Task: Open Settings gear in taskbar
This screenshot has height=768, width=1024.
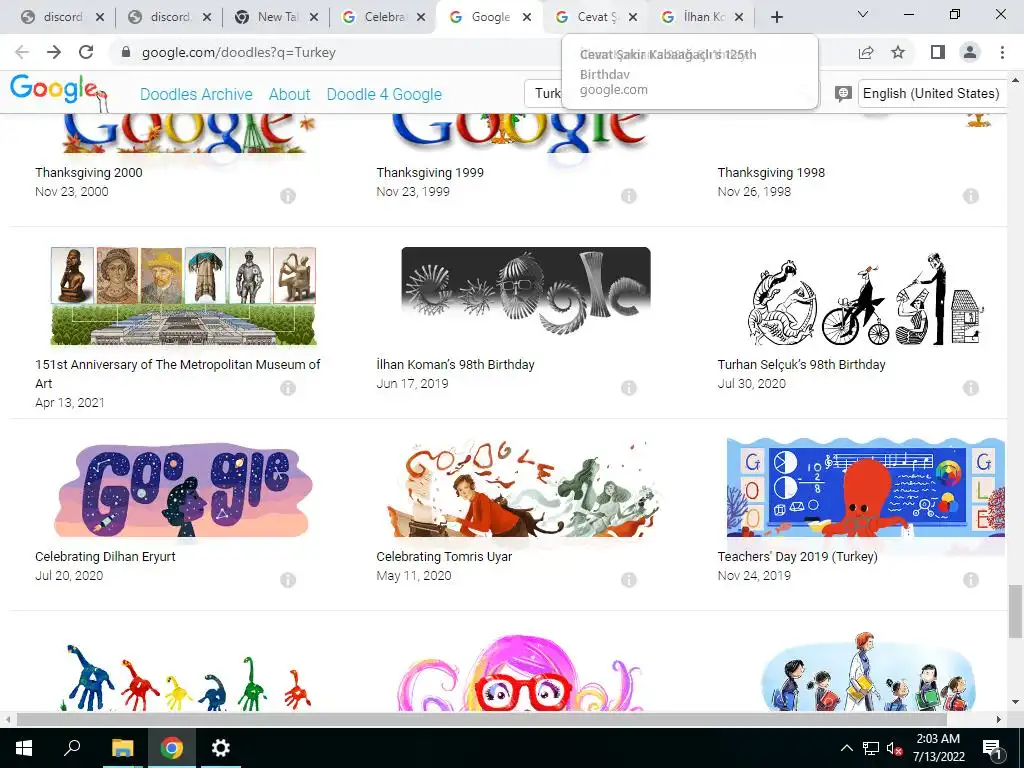Action: point(221,748)
